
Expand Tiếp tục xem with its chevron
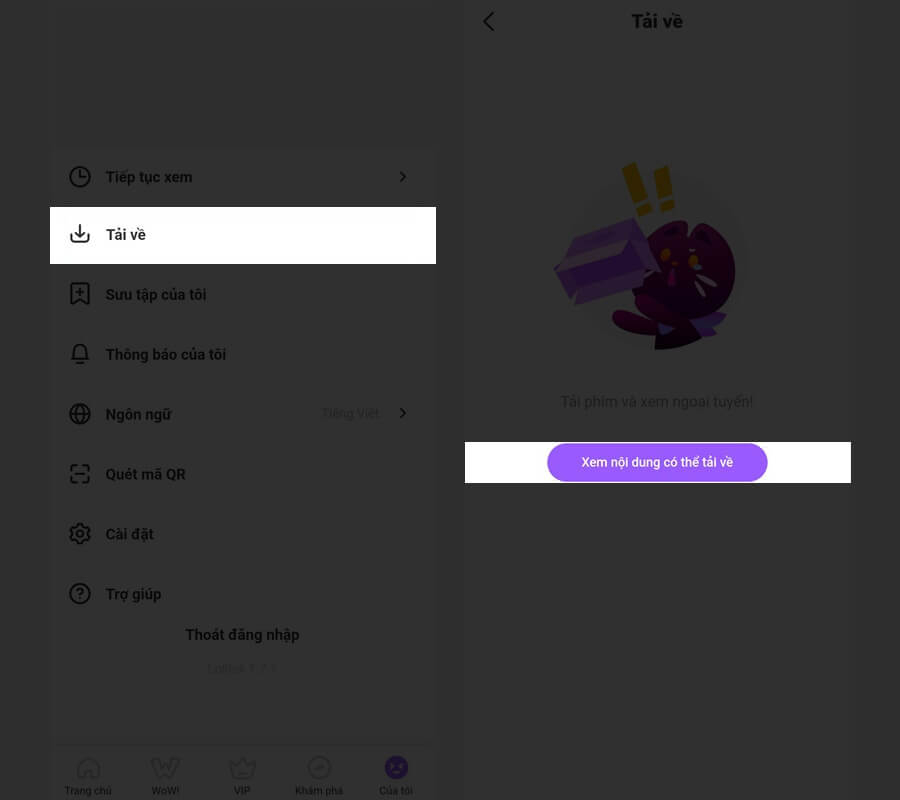[x=403, y=177]
